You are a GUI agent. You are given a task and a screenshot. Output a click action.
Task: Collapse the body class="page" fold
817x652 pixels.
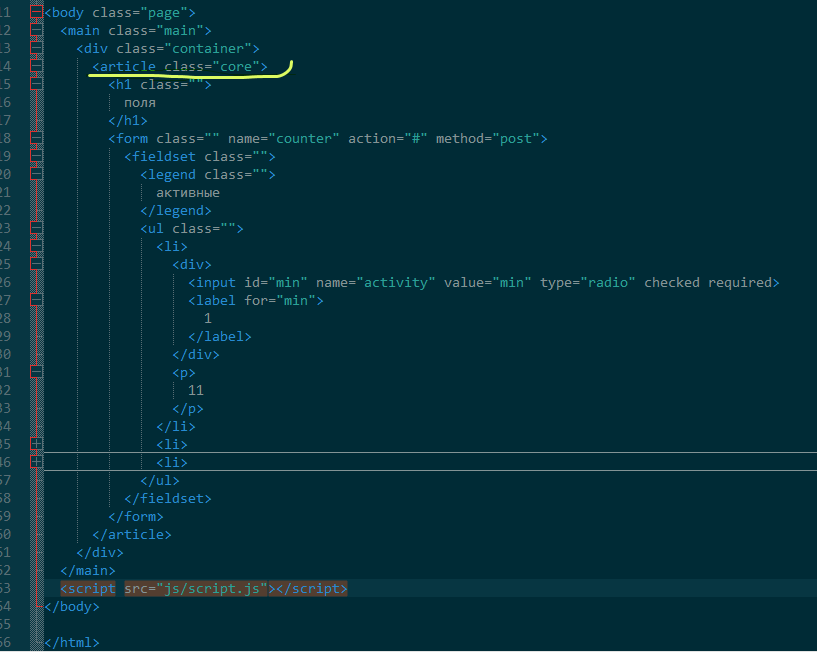[x=36, y=12]
